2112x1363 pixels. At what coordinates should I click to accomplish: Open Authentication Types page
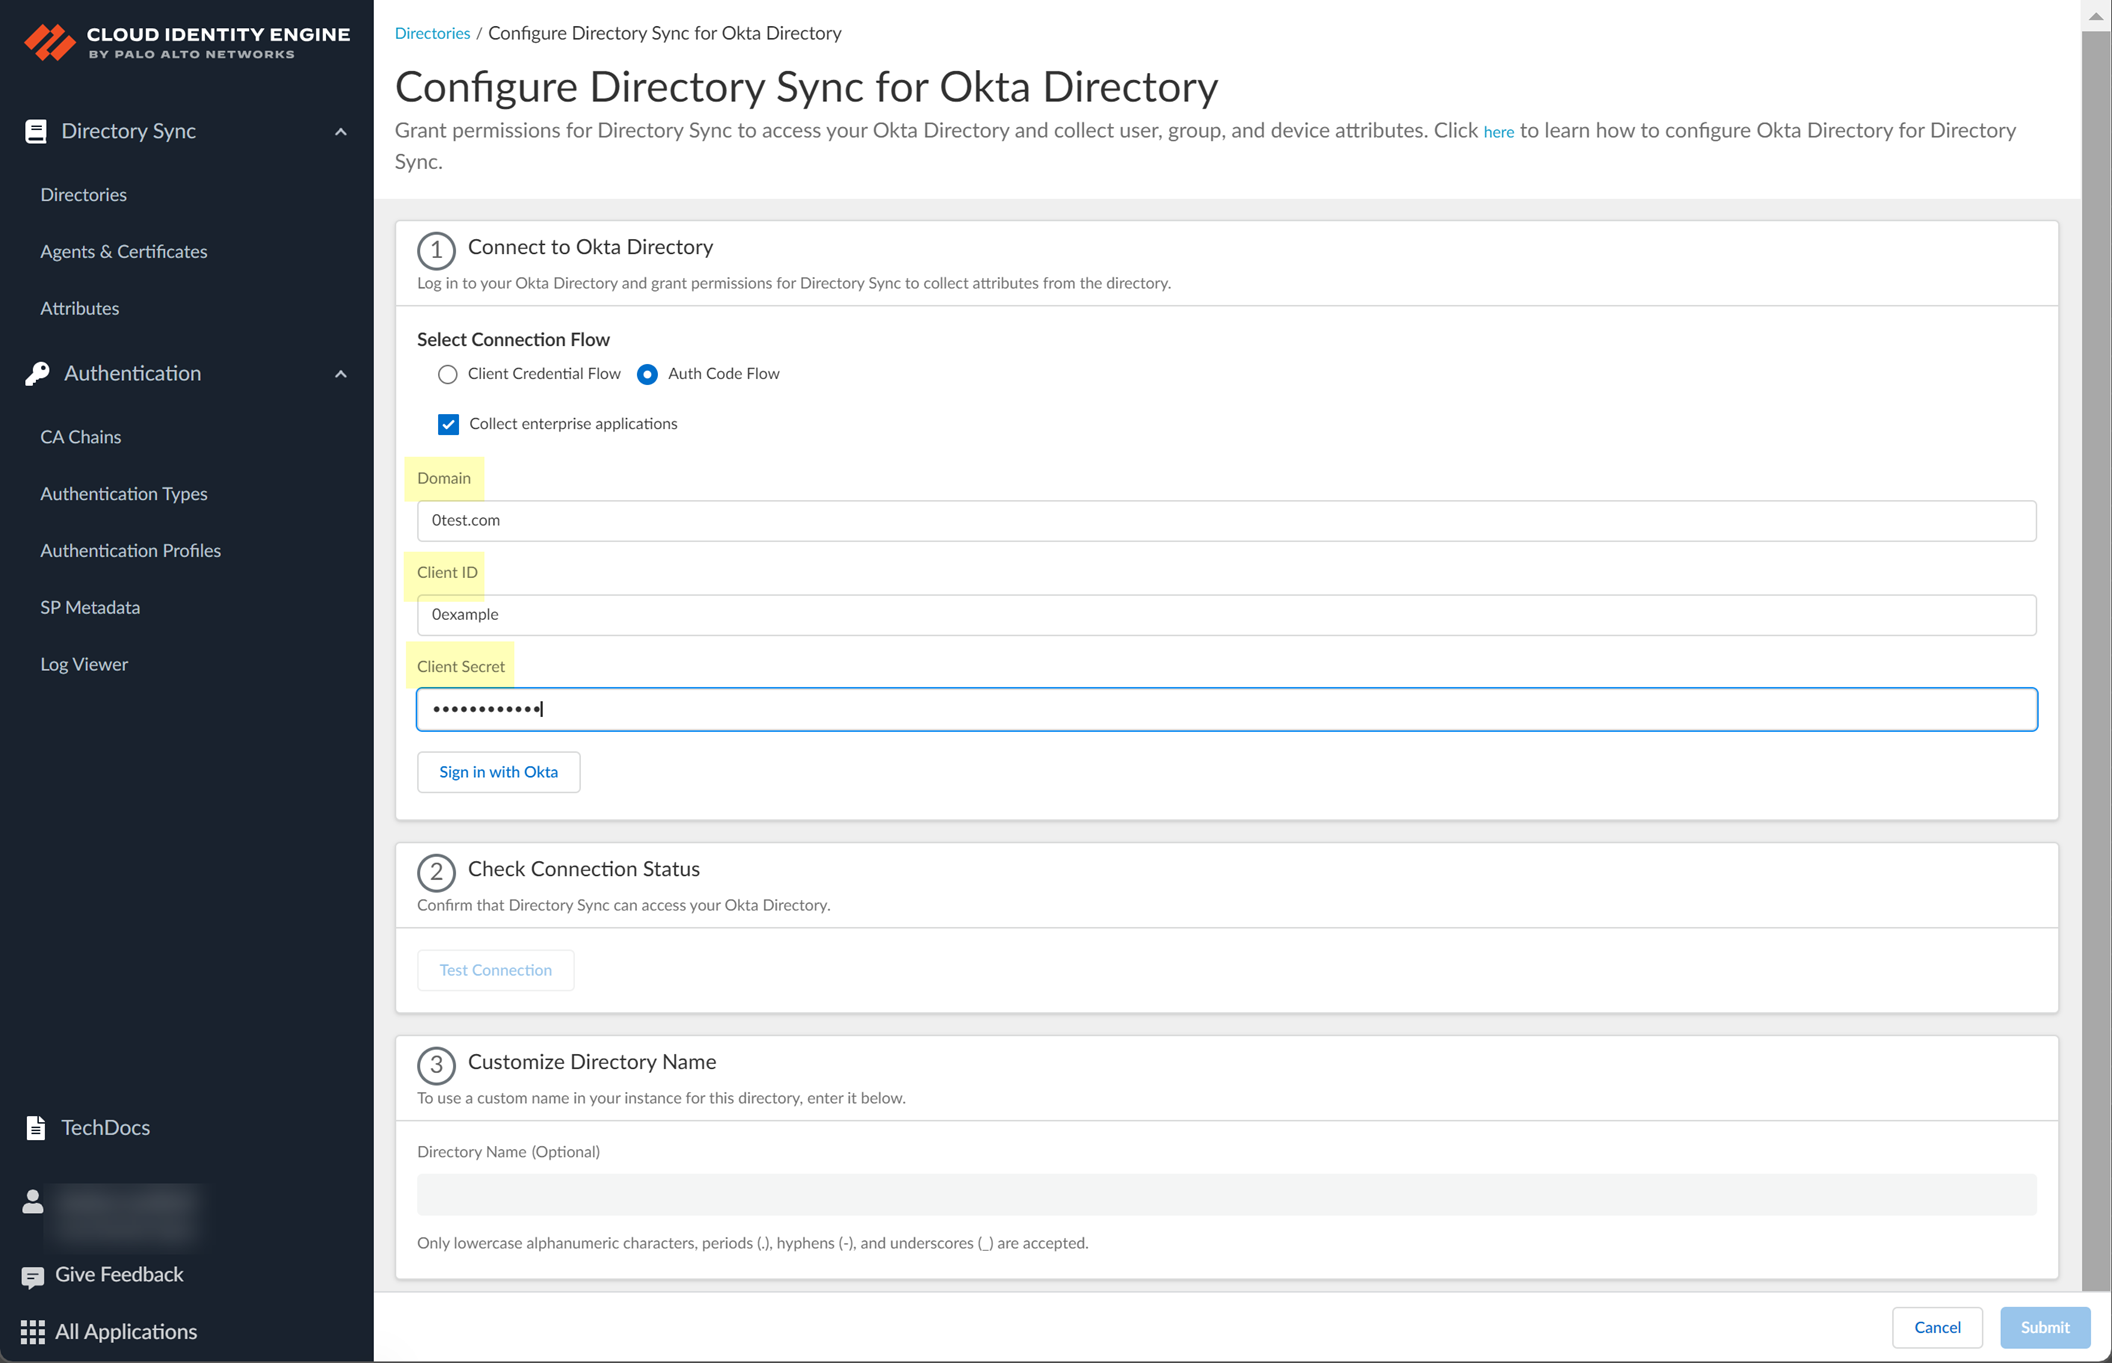124,493
